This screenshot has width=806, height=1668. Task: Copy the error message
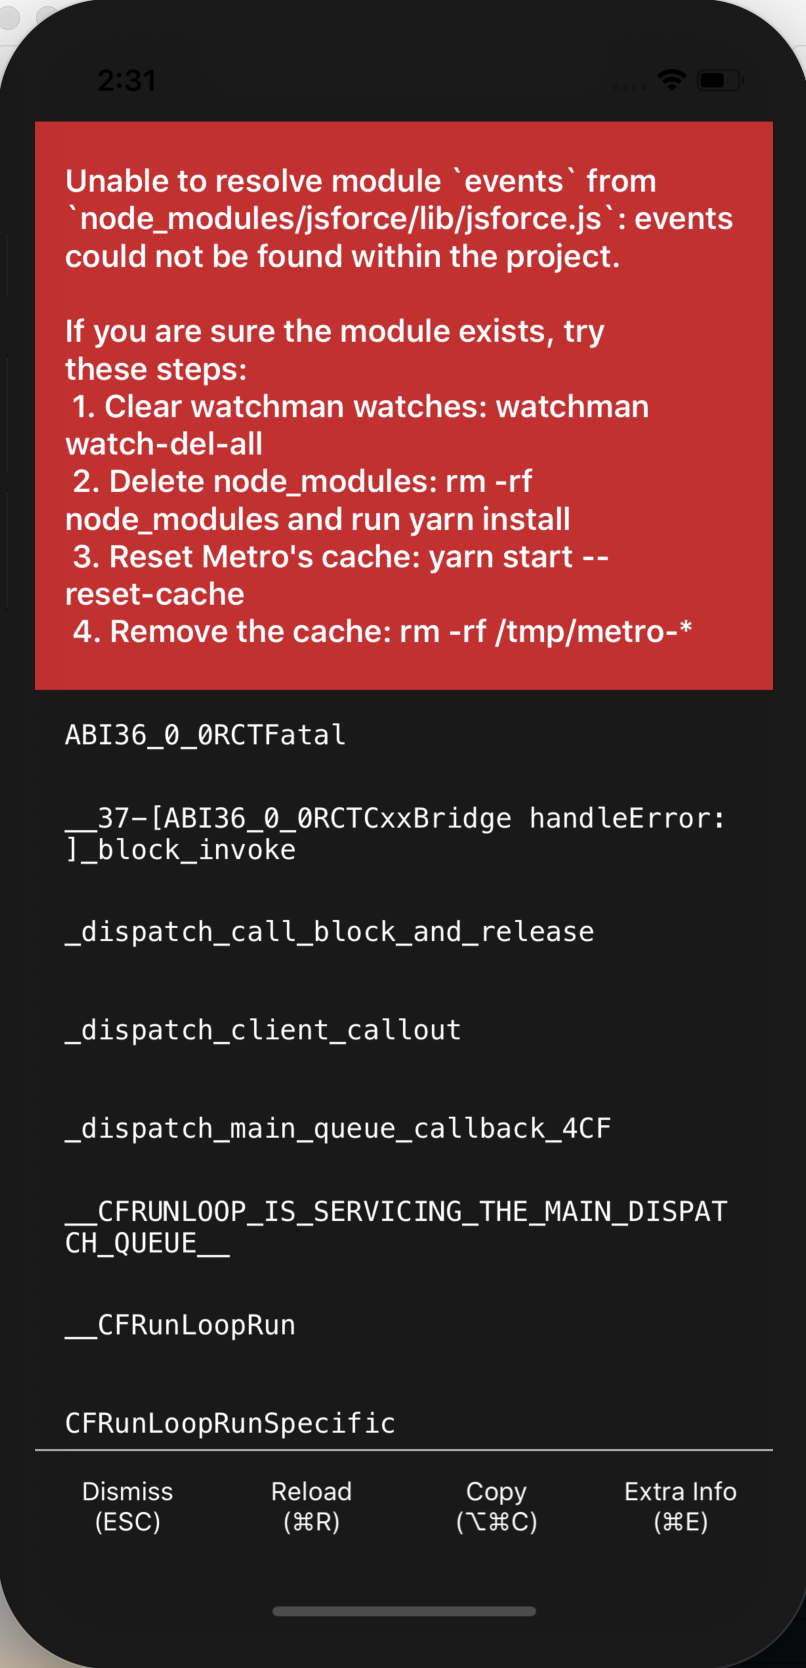click(x=496, y=1505)
